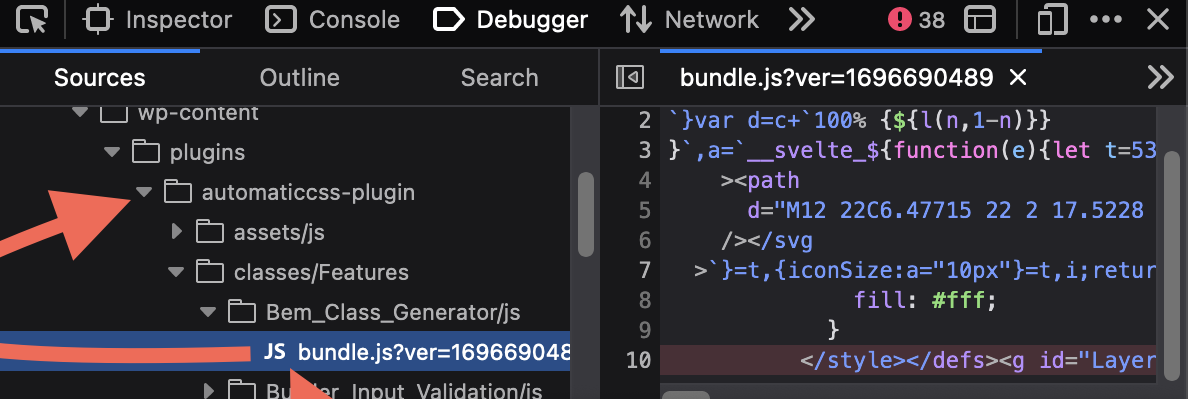The height and width of the screenshot is (399, 1188).
Task: Open the devtools three-dot menu
Action: point(1105,20)
